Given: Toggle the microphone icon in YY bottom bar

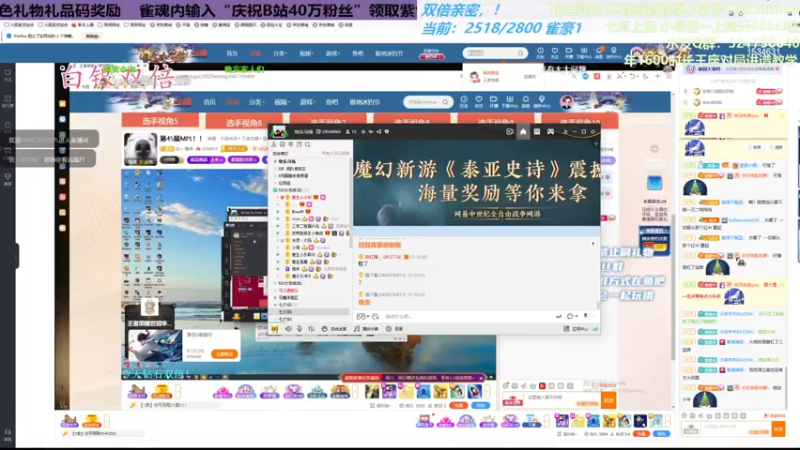Looking at the screenshot, I should click(299, 329).
